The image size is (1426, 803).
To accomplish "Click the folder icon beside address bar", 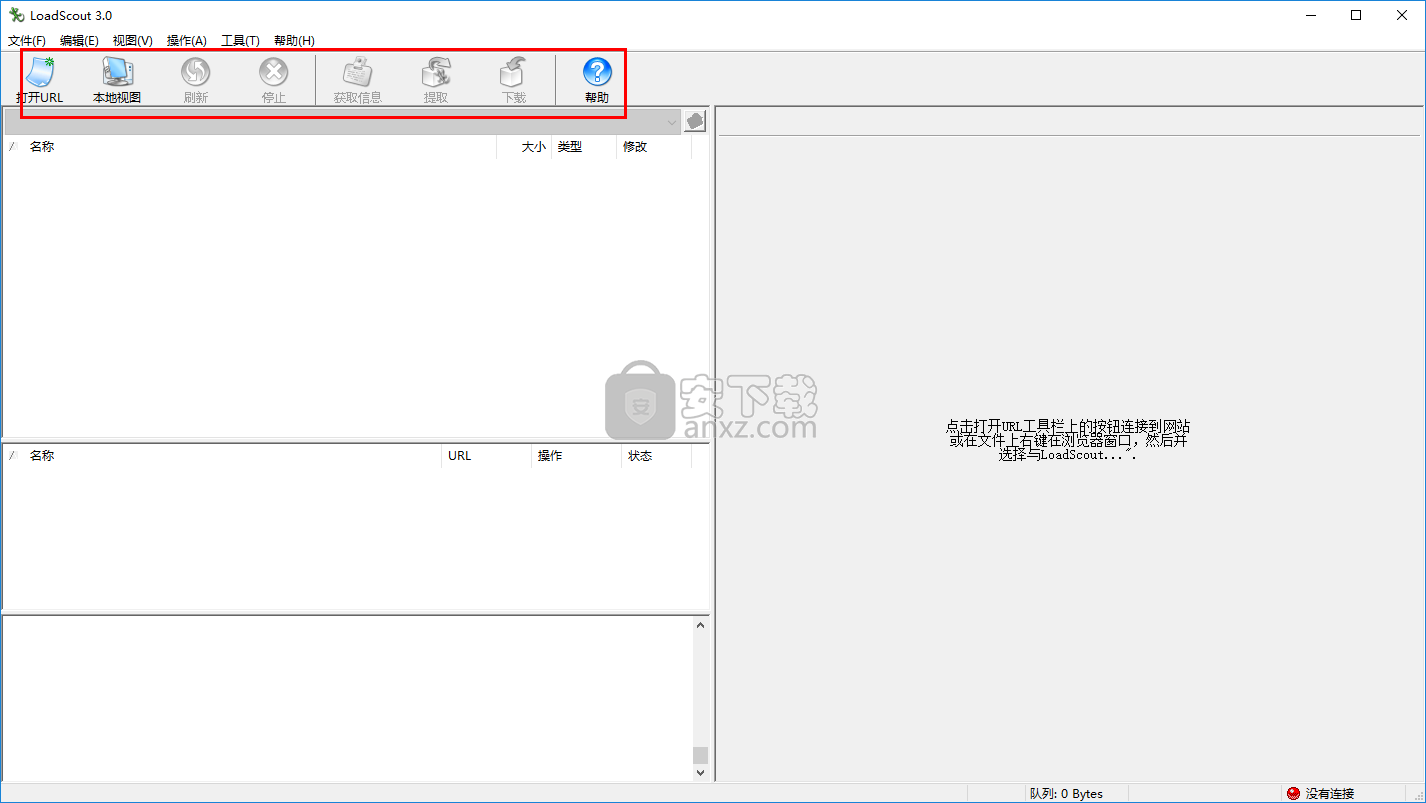I will coord(695,121).
